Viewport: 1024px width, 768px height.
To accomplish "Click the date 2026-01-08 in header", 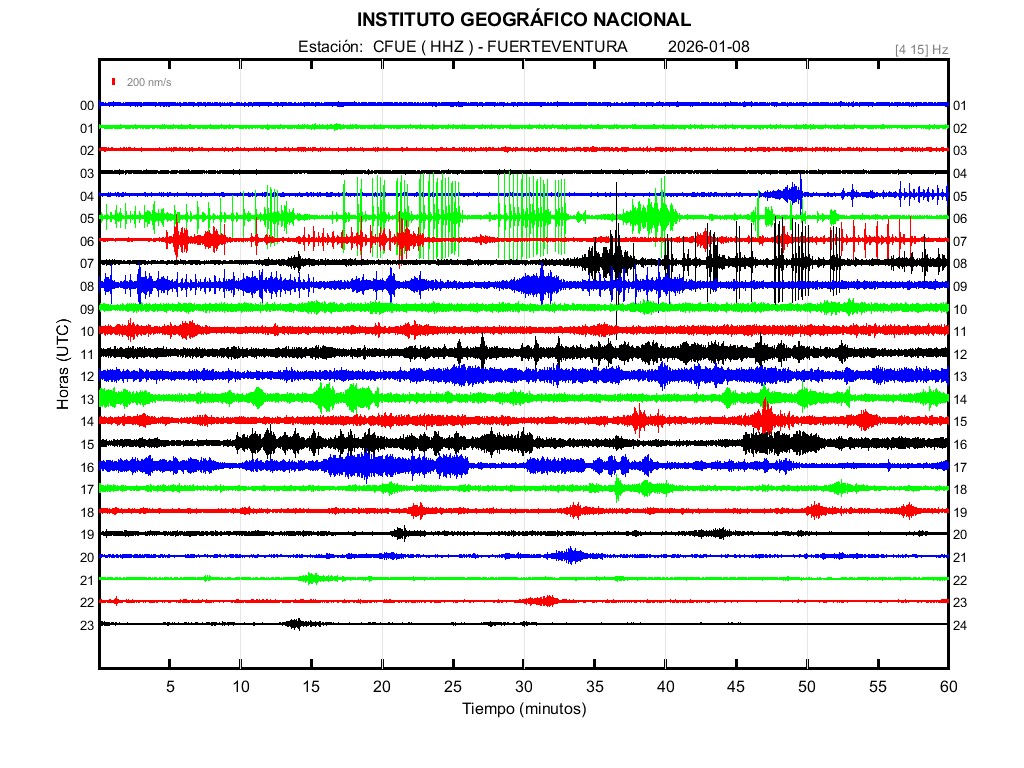I will (708, 47).
